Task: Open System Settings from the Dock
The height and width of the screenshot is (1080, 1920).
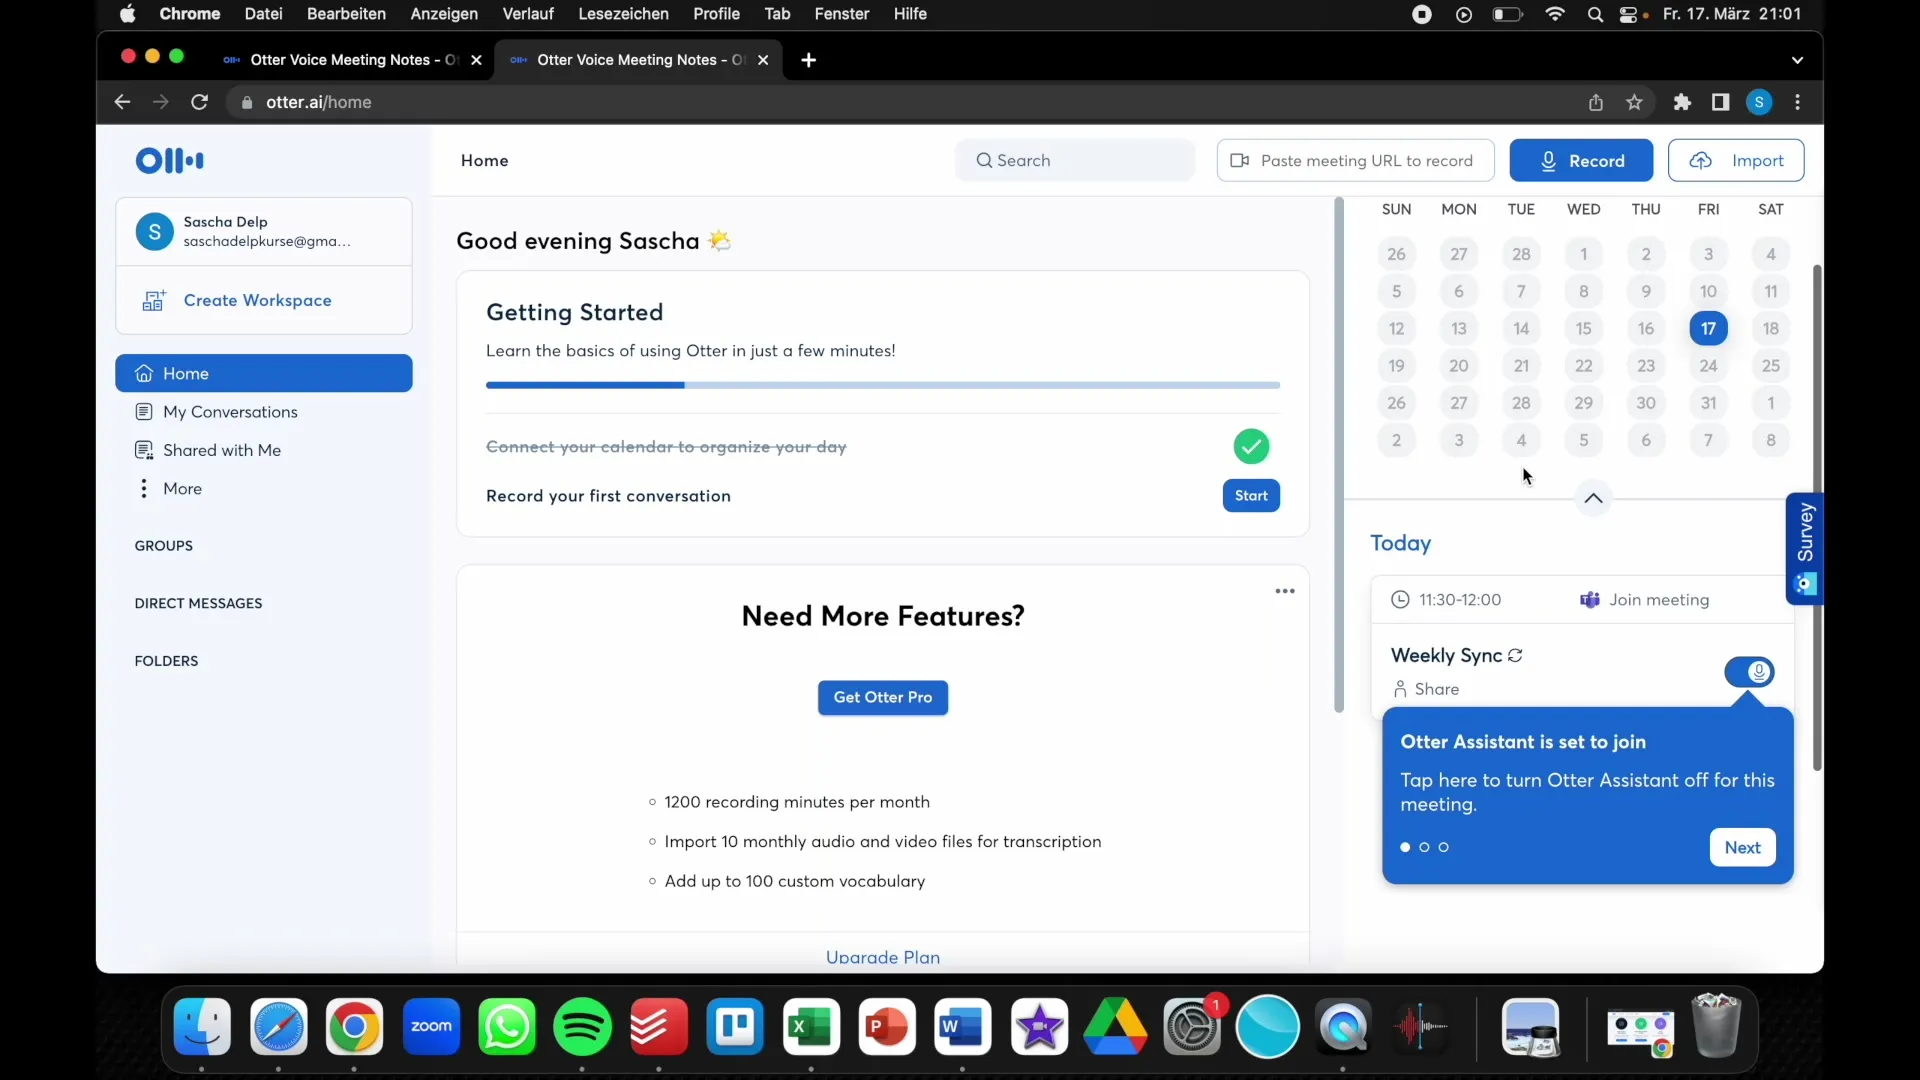Action: coord(1192,1027)
